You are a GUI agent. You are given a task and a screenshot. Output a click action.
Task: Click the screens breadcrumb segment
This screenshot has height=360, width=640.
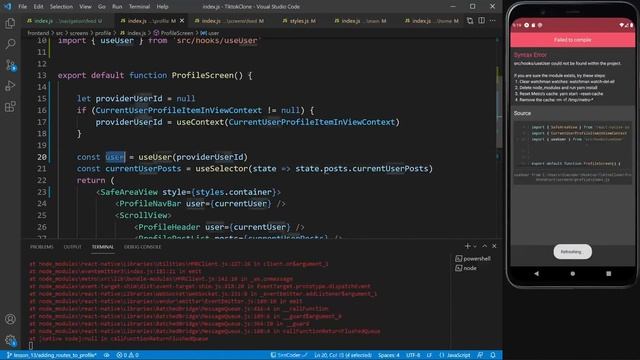79,33
